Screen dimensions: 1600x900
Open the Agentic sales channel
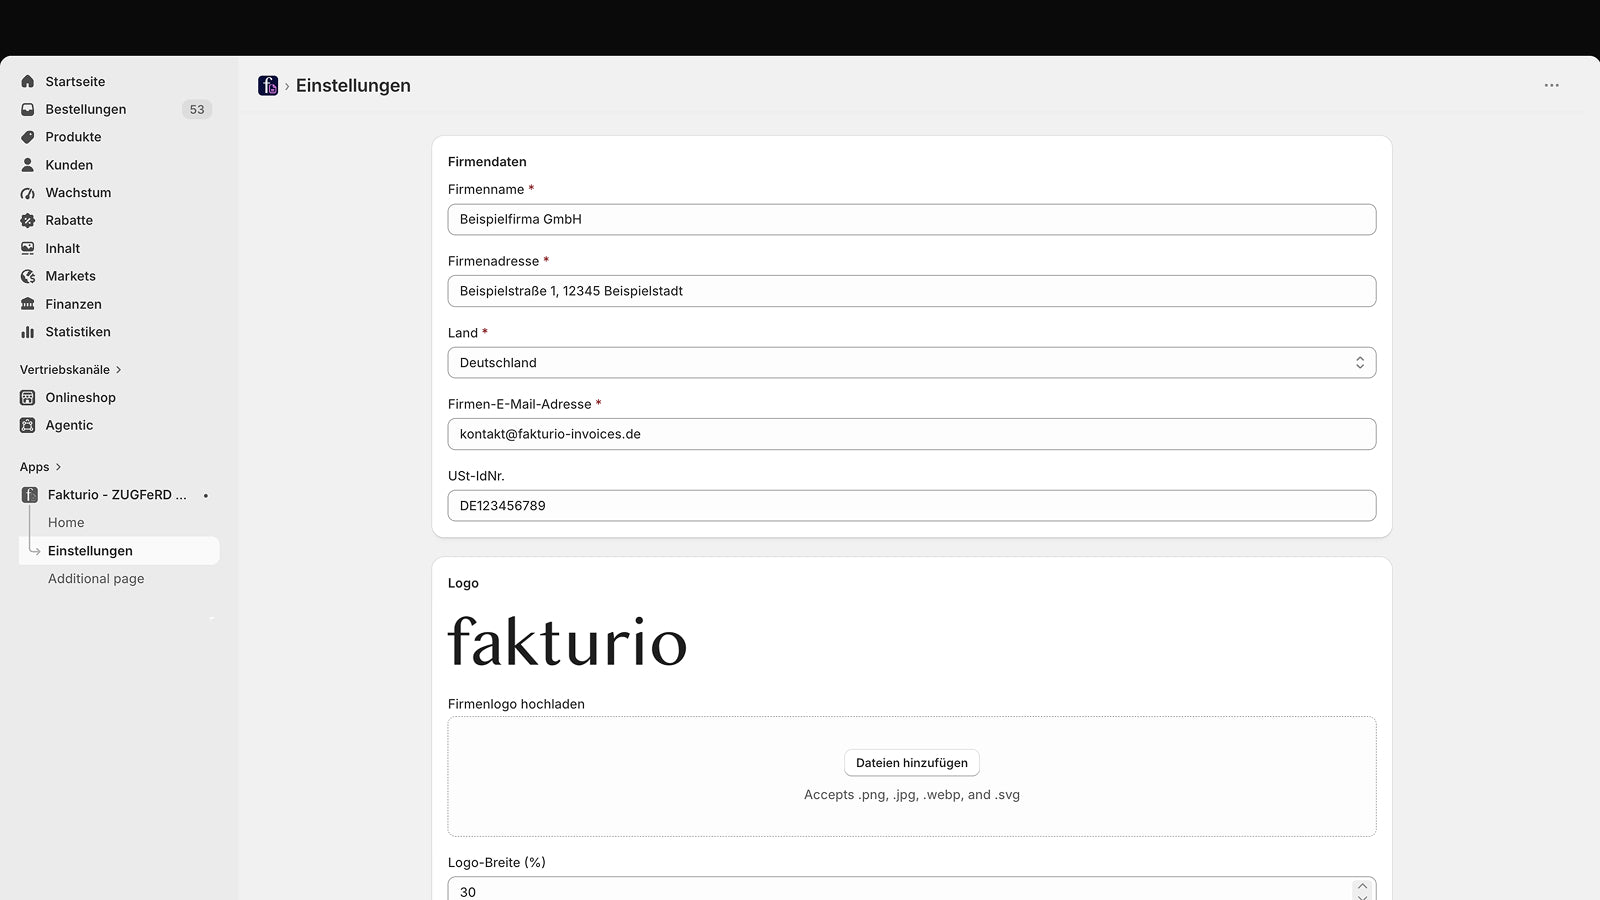click(x=69, y=425)
